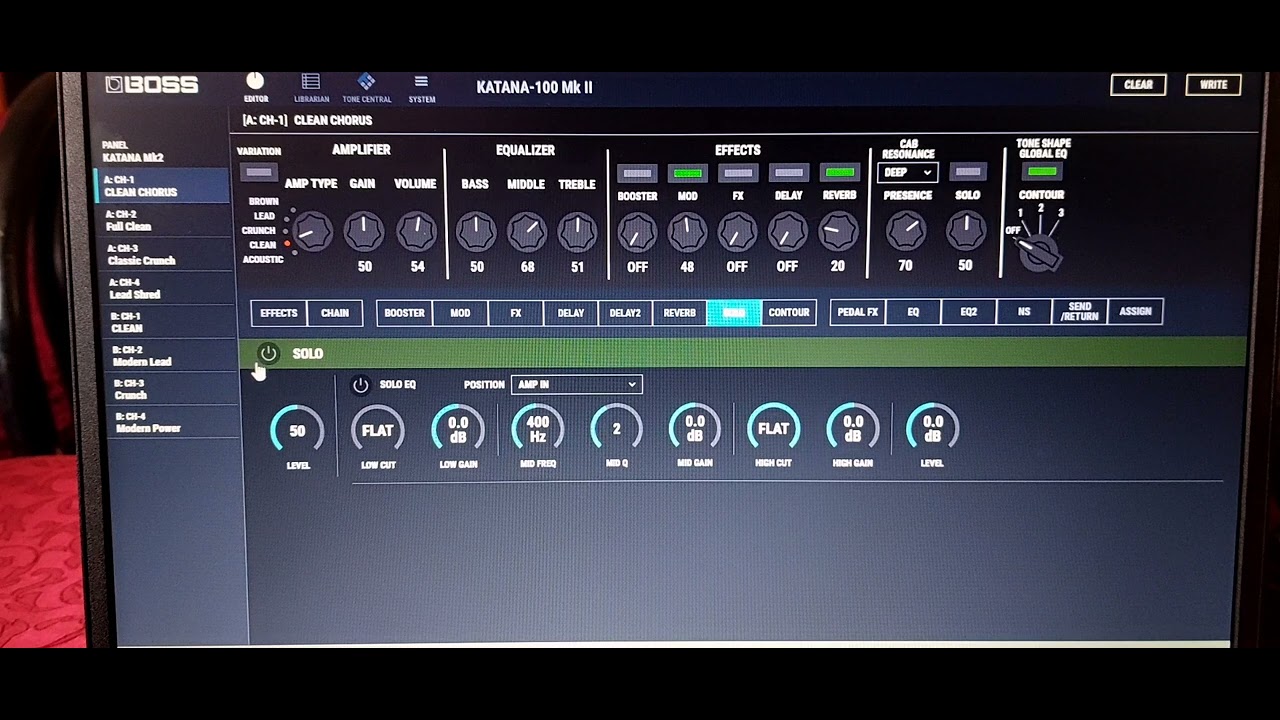Open the PEDAL FX tab

point(858,312)
